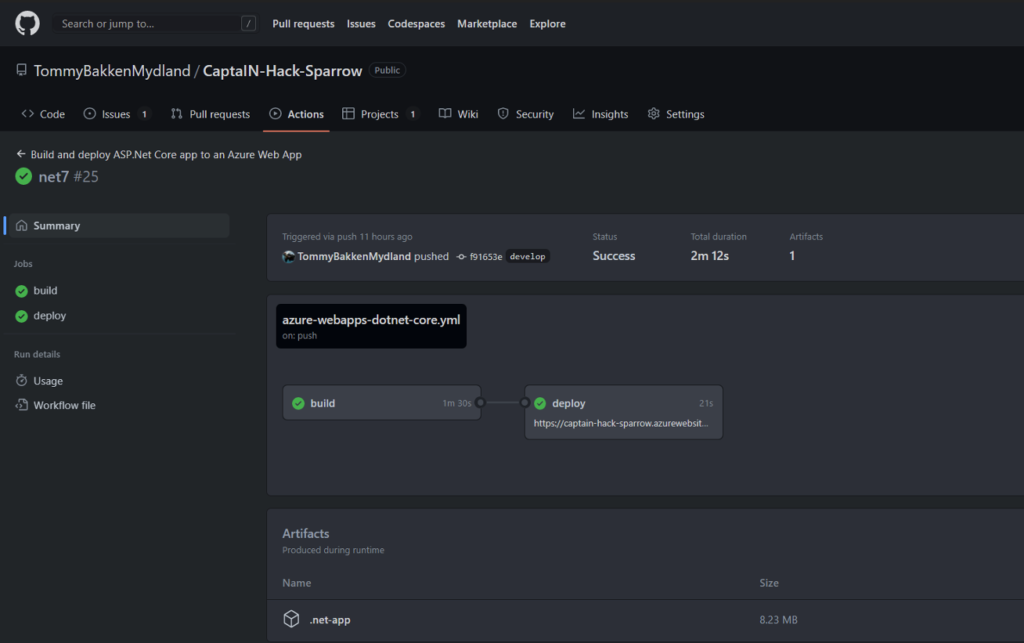Image resolution: width=1024 pixels, height=643 pixels.
Task: Open the develop branch label
Action: (x=528, y=257)
